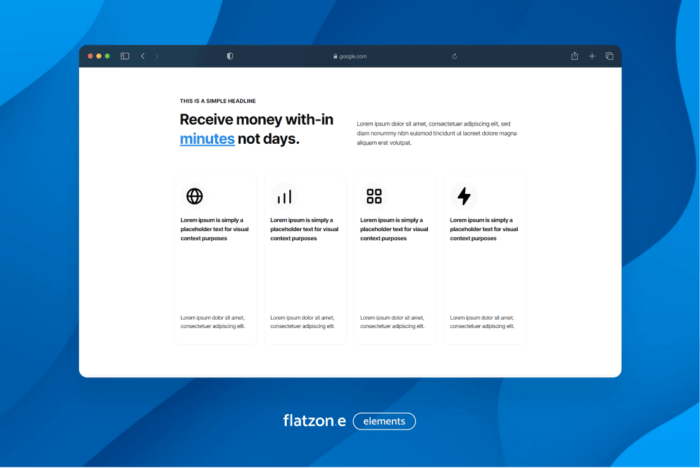700x468 pixels.
Task: Click the flatzon e logo text
Action: point(313,421)
